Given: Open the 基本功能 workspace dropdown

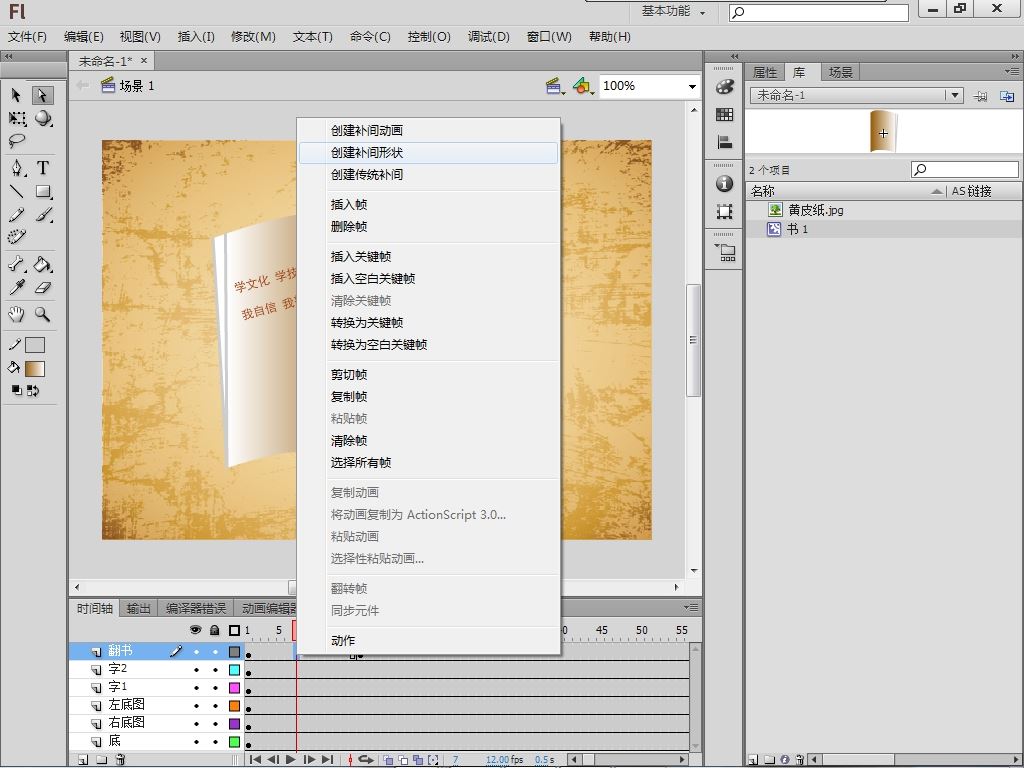Looking at the screenshot, I should [674, 12].
